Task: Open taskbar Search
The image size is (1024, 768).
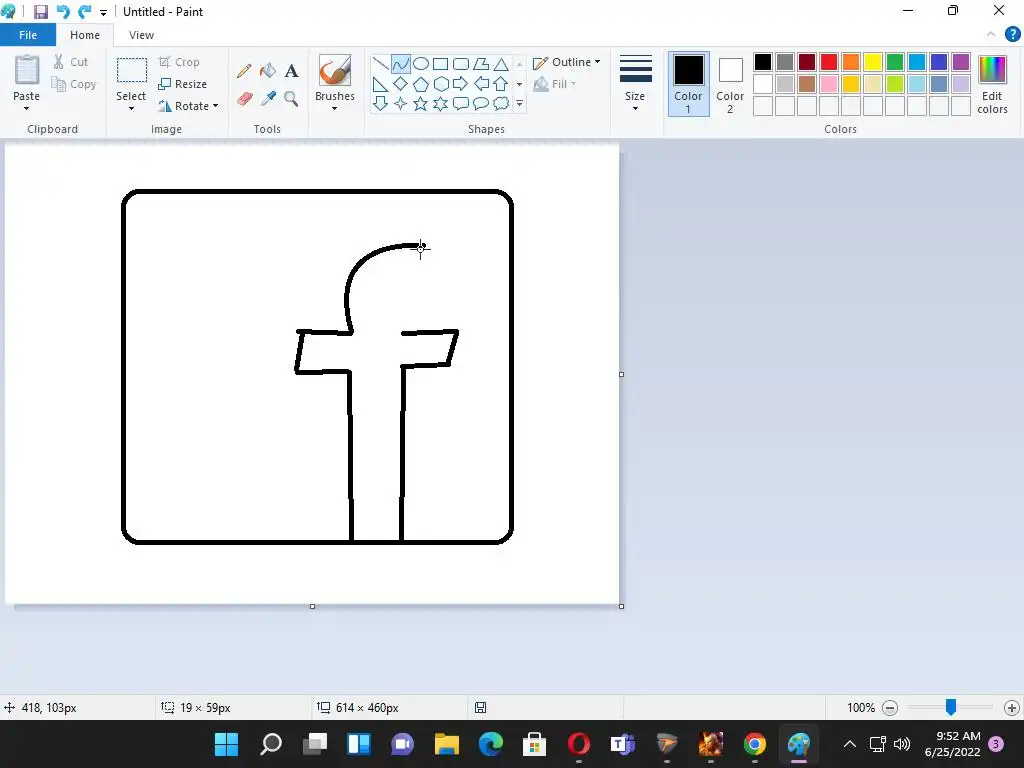Action: [270, 744]
